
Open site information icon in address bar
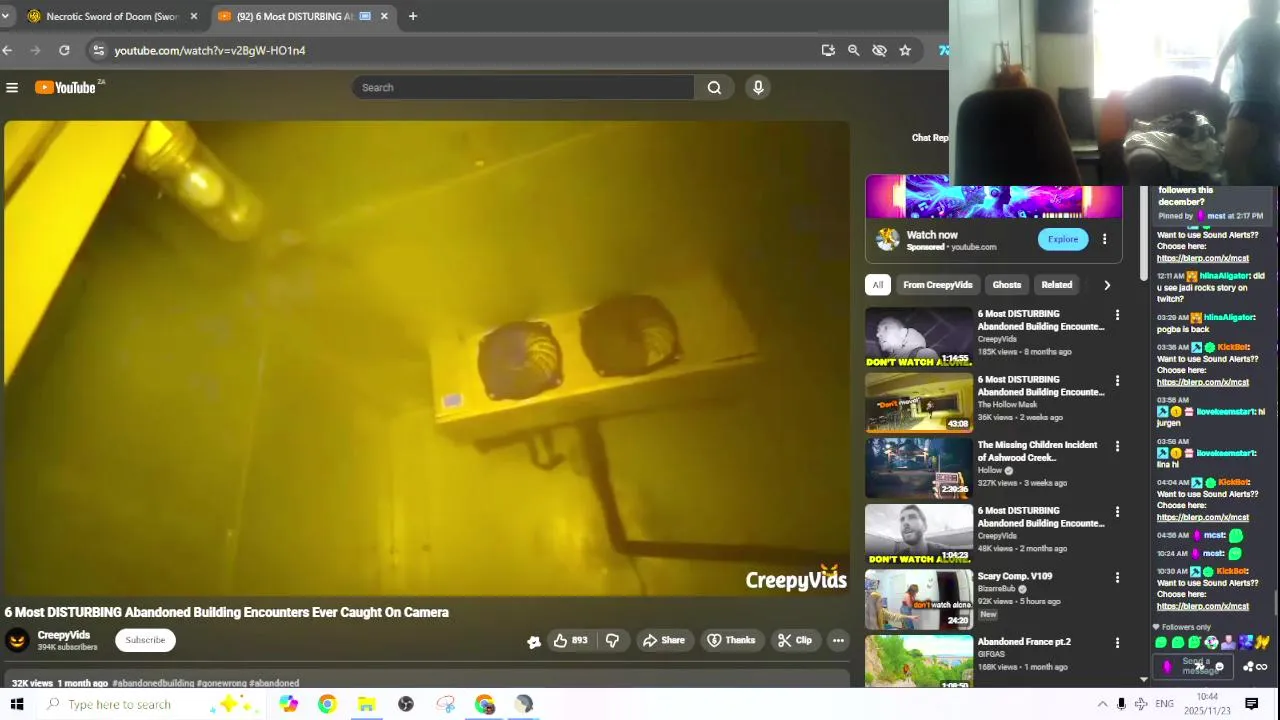pos(97,50)
